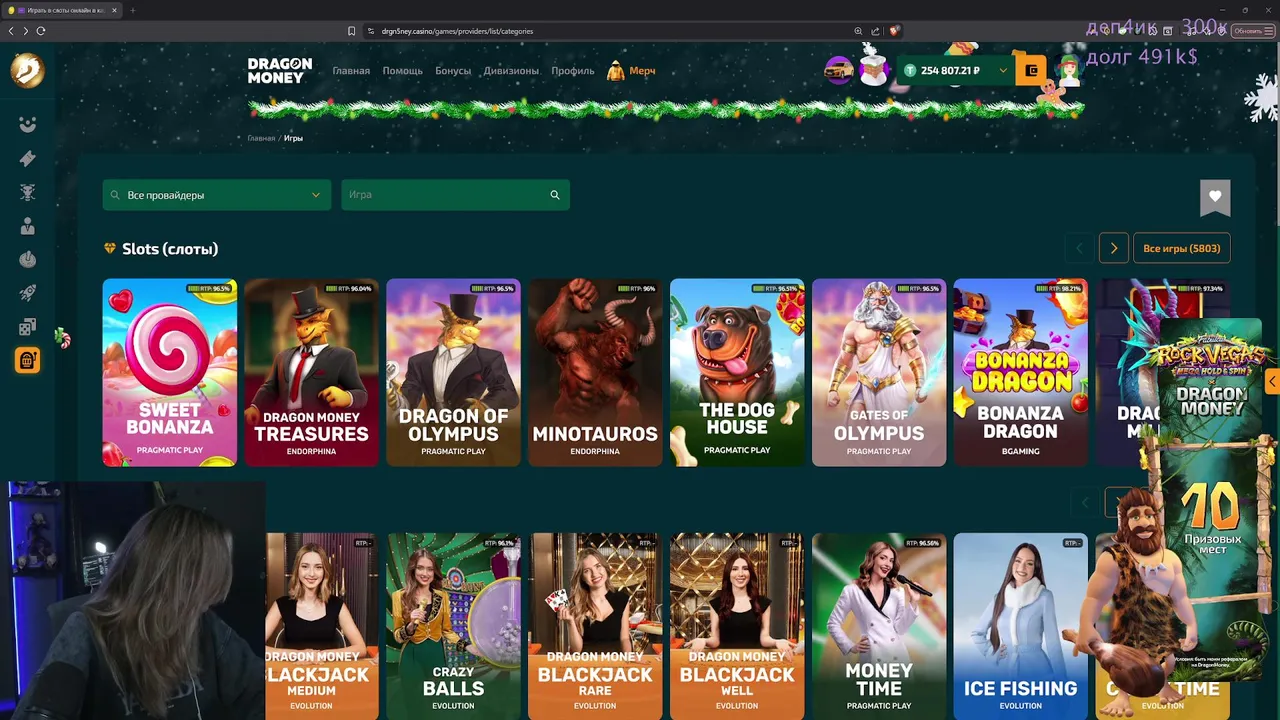
Task: Open the user avatar with green hat
Action: click(x=1069, y=70)
